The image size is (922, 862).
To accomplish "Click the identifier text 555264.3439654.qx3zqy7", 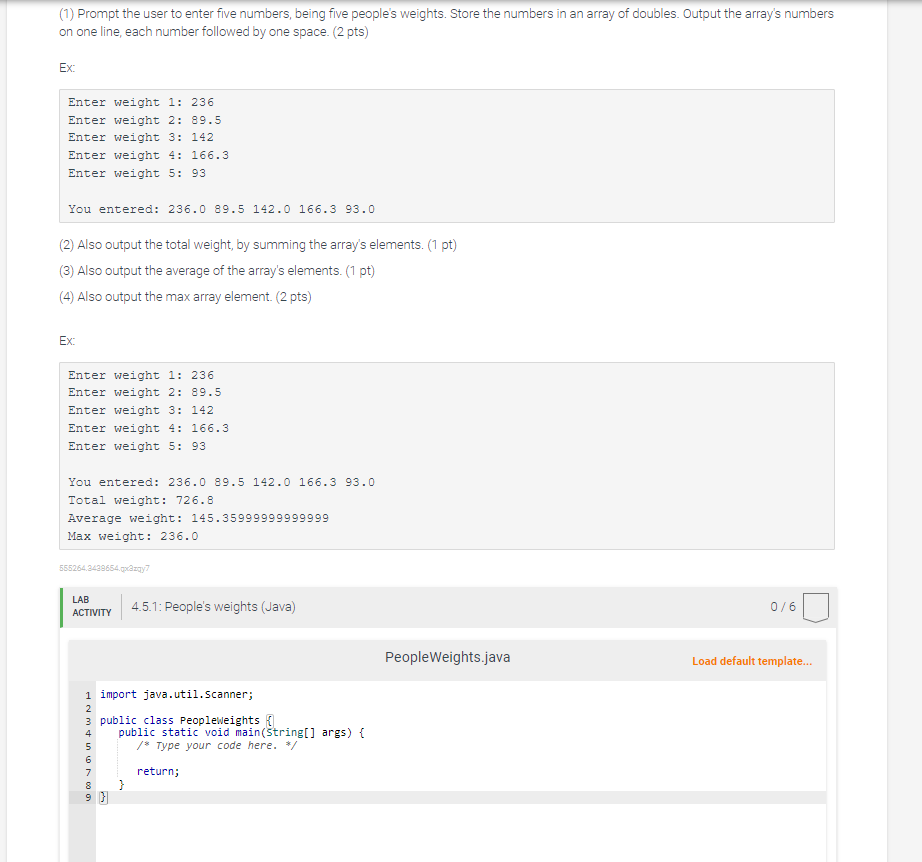I will (x=103, y=568).
